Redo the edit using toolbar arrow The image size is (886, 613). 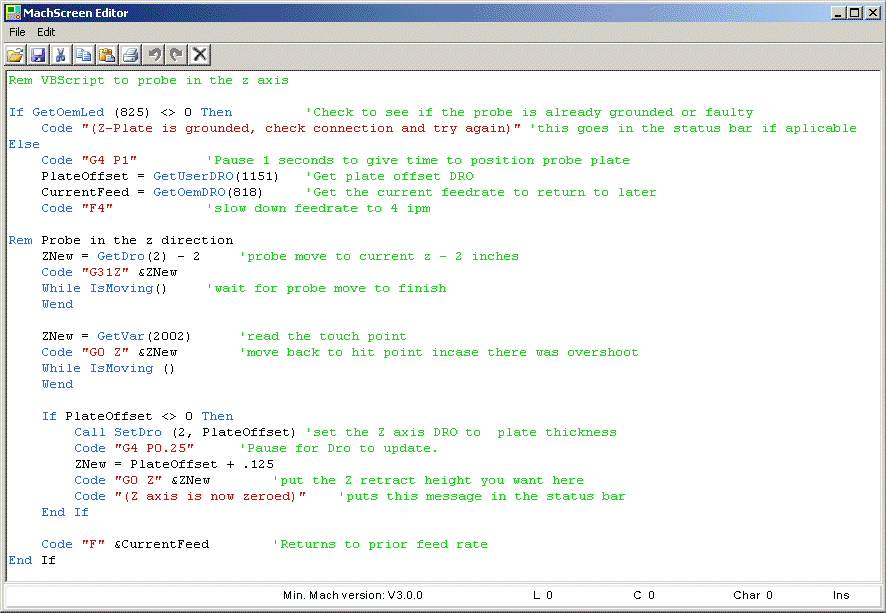point(176,54)
